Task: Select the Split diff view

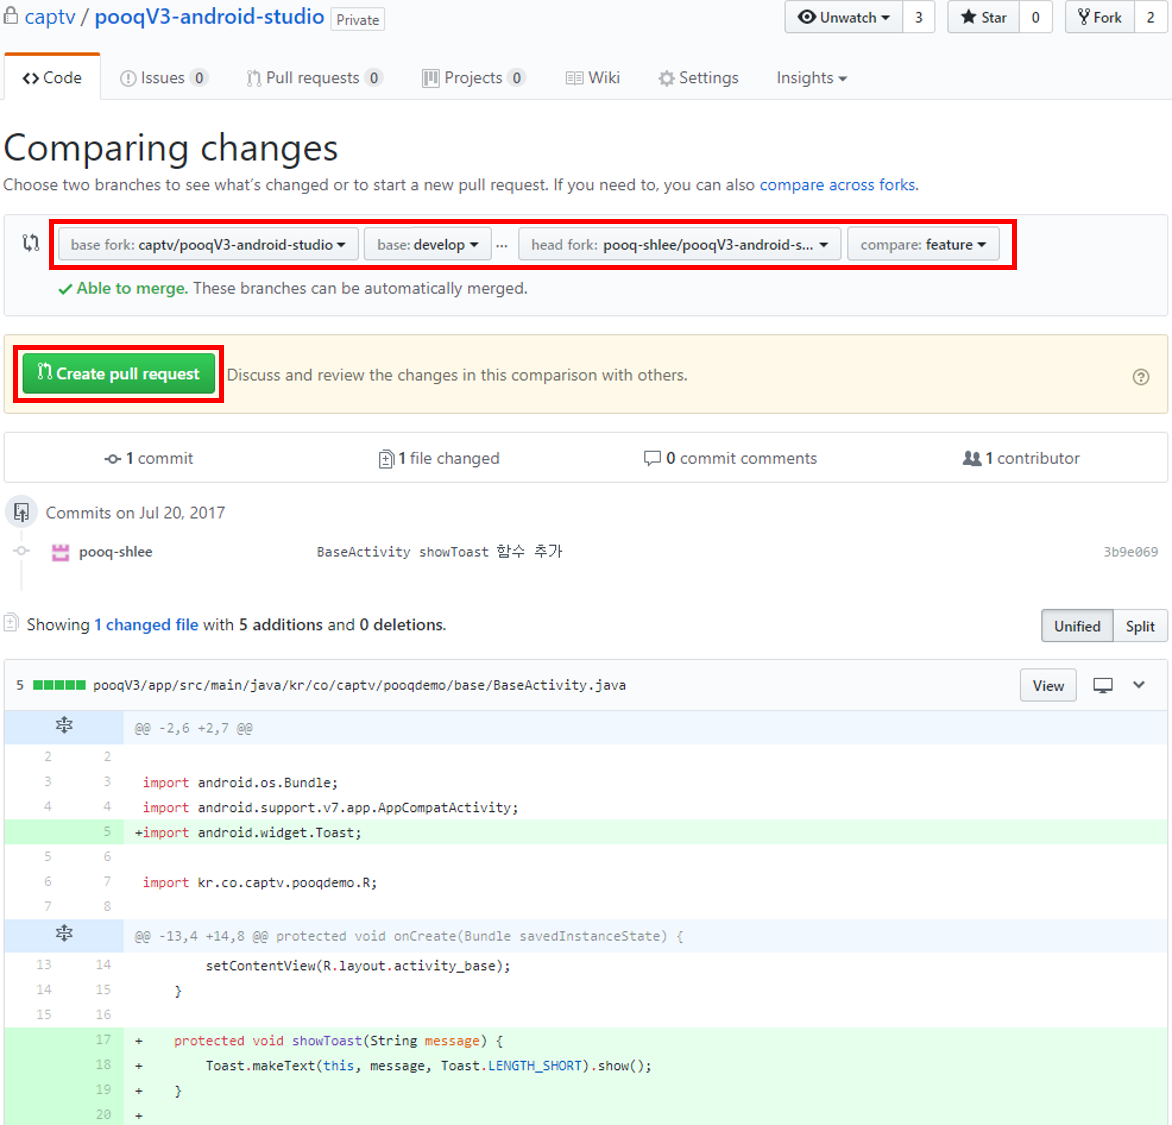Action: coord(1140,626)
